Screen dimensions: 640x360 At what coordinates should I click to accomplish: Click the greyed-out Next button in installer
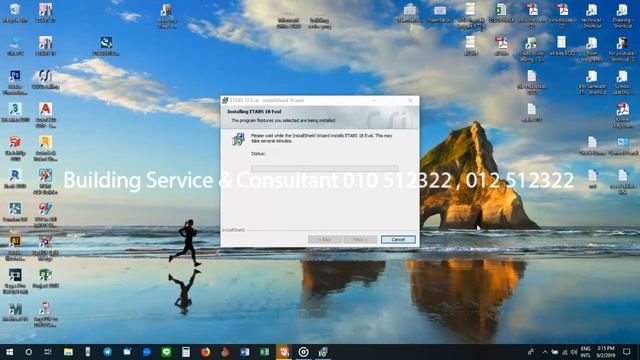tap(360, 240)
